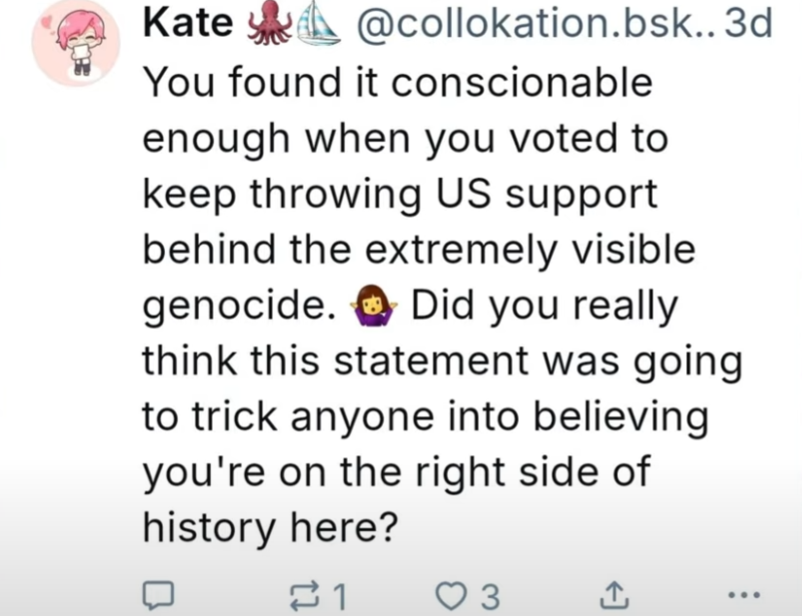The height and width of the screenshot is (616, 802).
Task: Open the share upload arrow icon
Action: [613, 595]
